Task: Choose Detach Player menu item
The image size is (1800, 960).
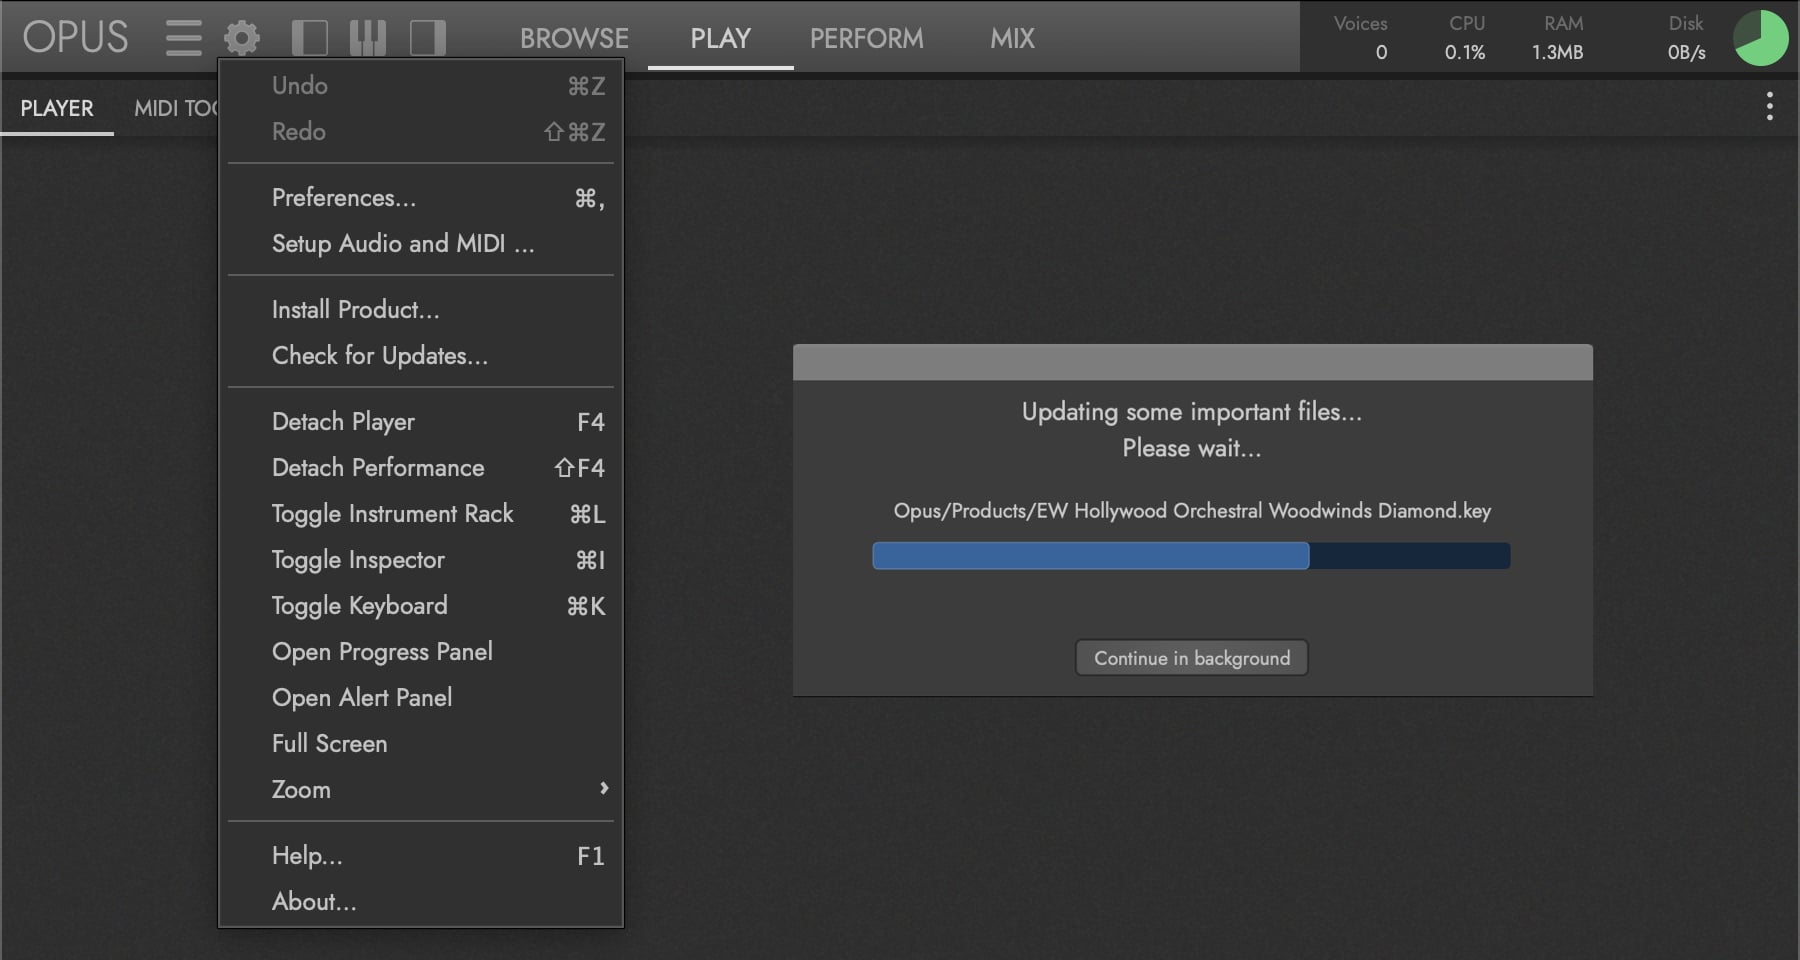Action: pyautogui.click(x=421, y=422)
